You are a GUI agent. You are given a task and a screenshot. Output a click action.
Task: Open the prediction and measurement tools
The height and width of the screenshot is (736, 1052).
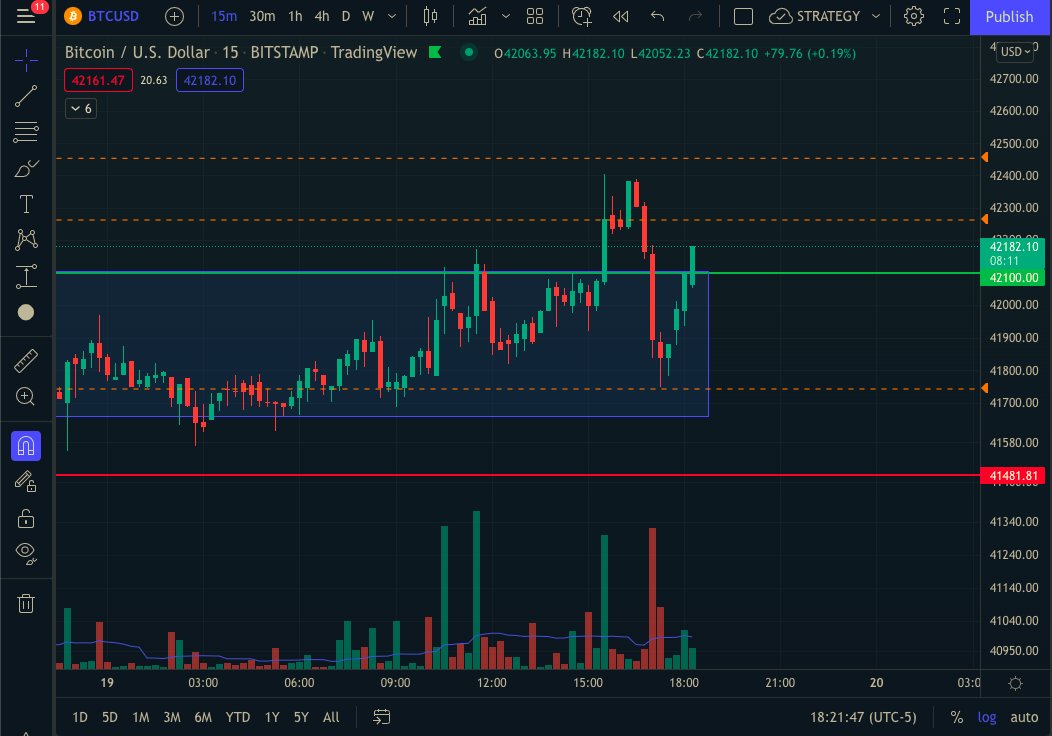pyautogui.click(x=26, y=276)
